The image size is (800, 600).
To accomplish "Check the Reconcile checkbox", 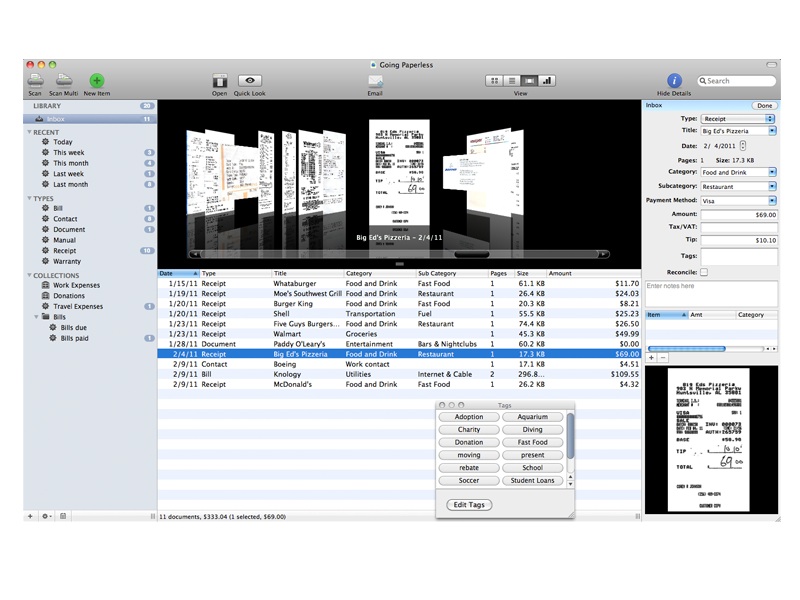I will 704,271.
